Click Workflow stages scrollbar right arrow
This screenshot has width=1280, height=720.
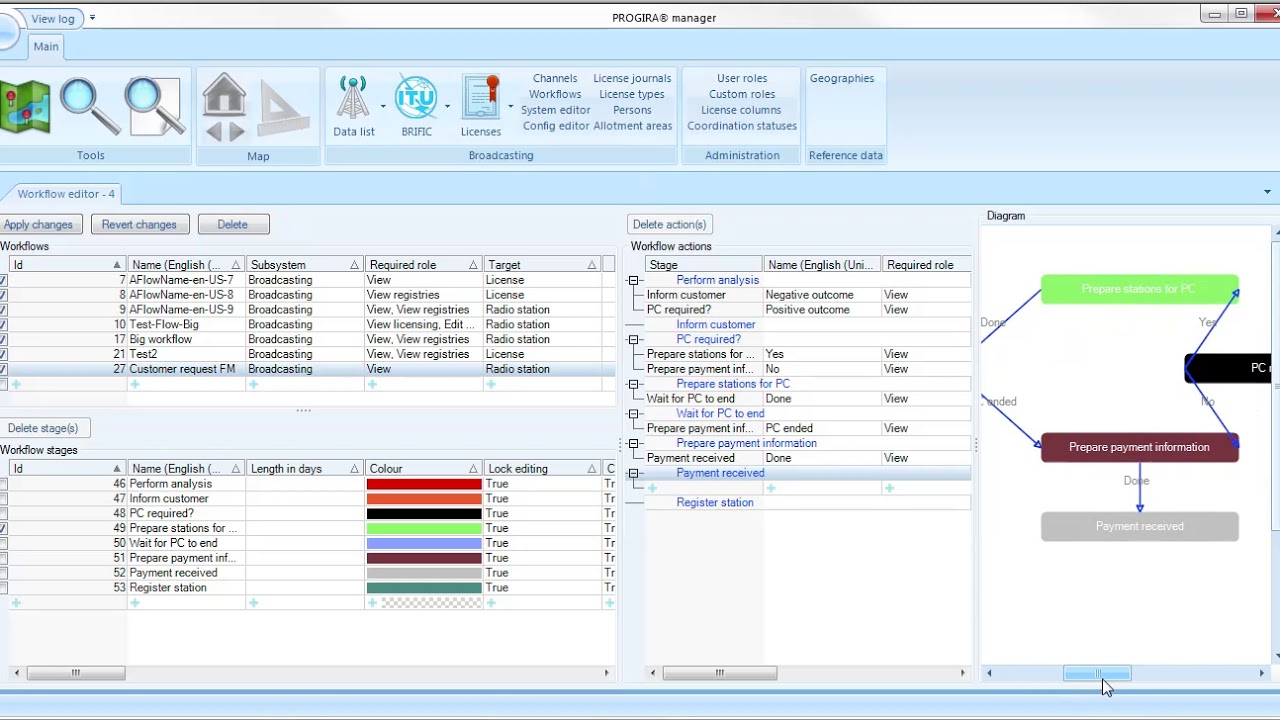tap(606, 673)
